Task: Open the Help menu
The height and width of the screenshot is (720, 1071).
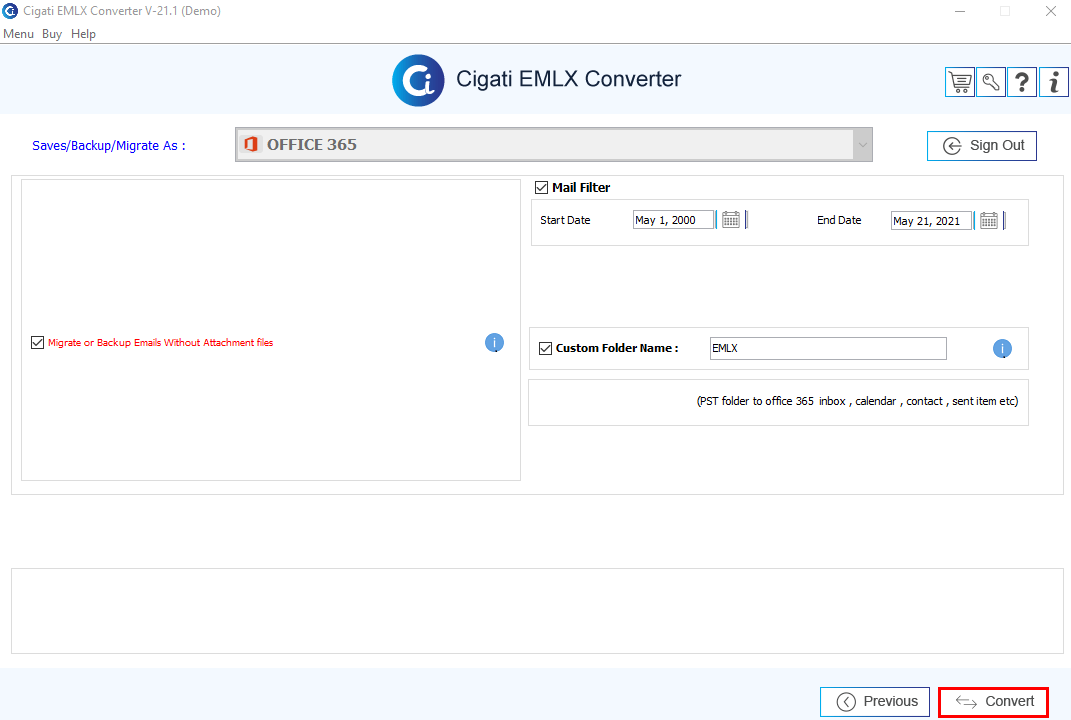Action: pyautogui.click(x=83, y=33)
